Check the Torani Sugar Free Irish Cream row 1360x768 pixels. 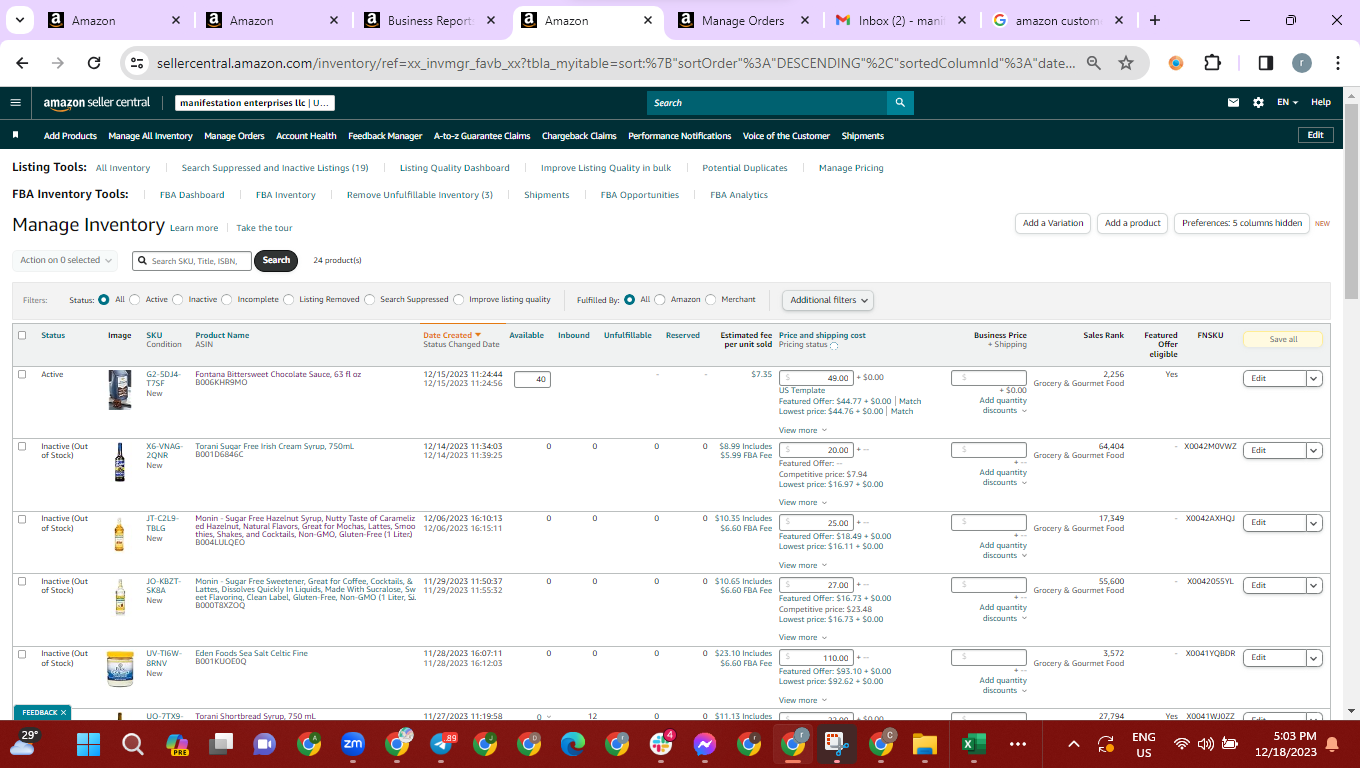(x=22, y=446)
